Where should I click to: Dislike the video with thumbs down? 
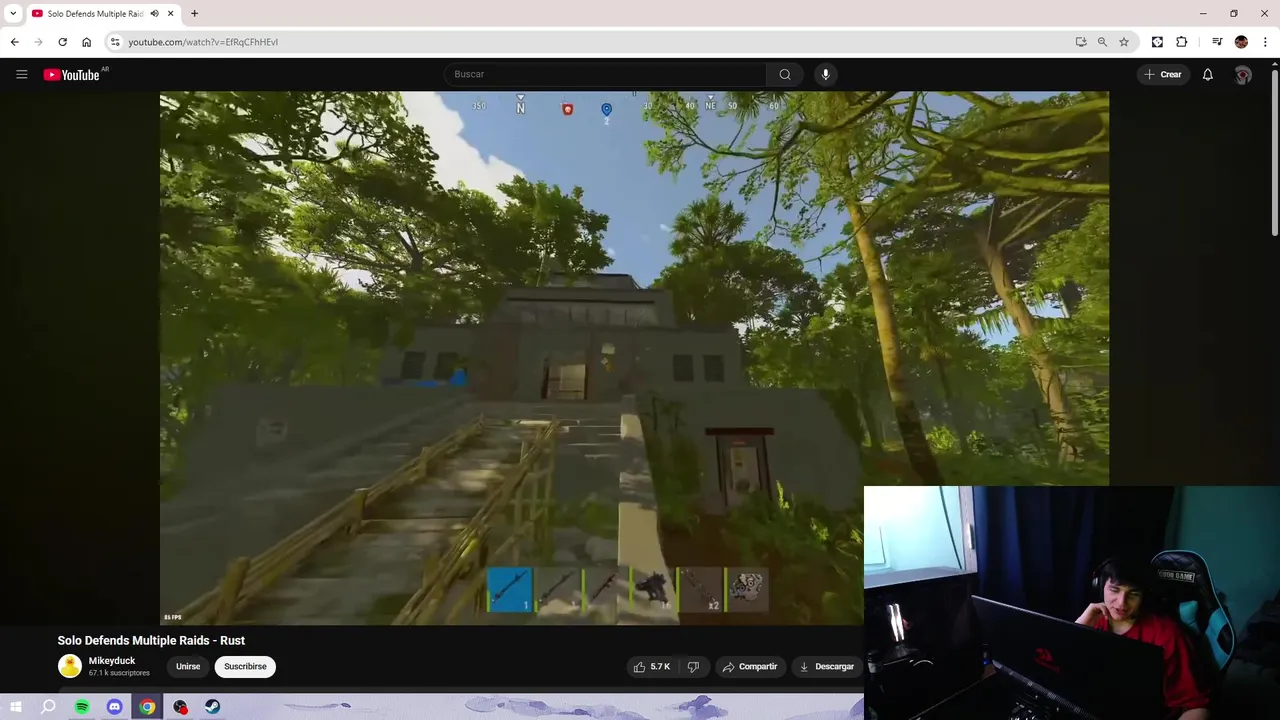tap(693, 666)
